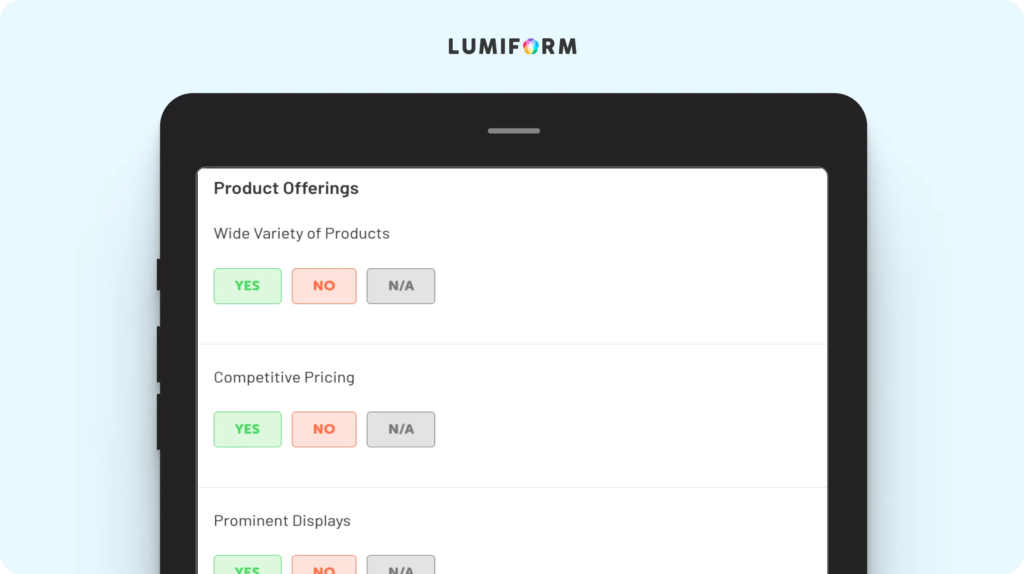Screen dimensions: 1024x574
Task: Click the Prominent Displays question label
Action: (282, 521)
